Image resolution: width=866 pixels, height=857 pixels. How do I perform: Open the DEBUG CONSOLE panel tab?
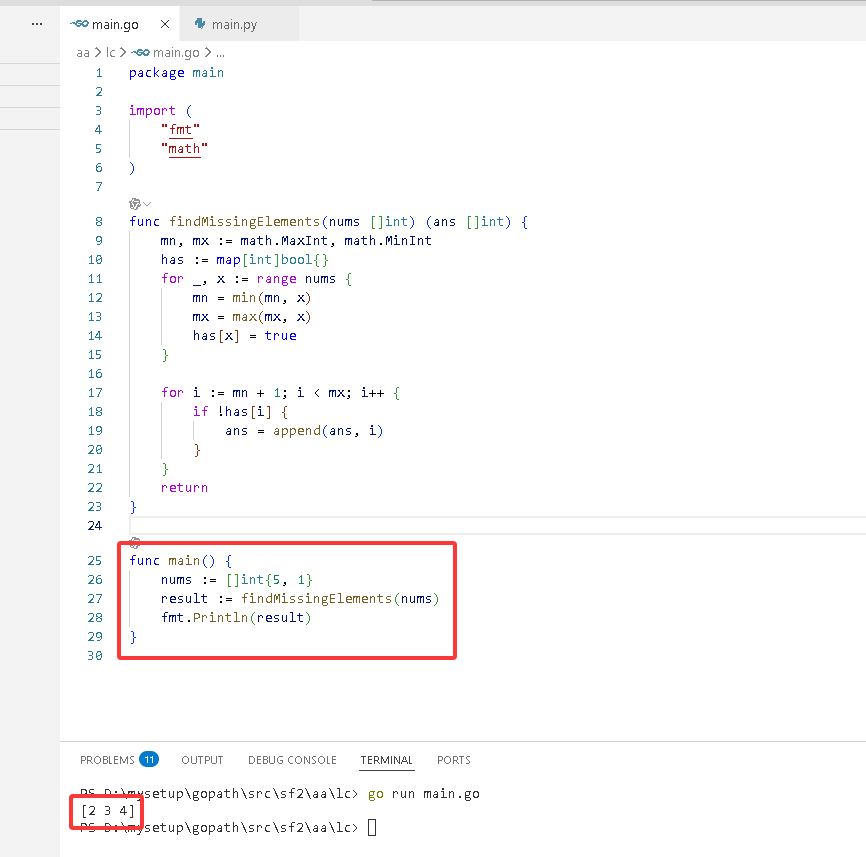(x=292, y=760)
